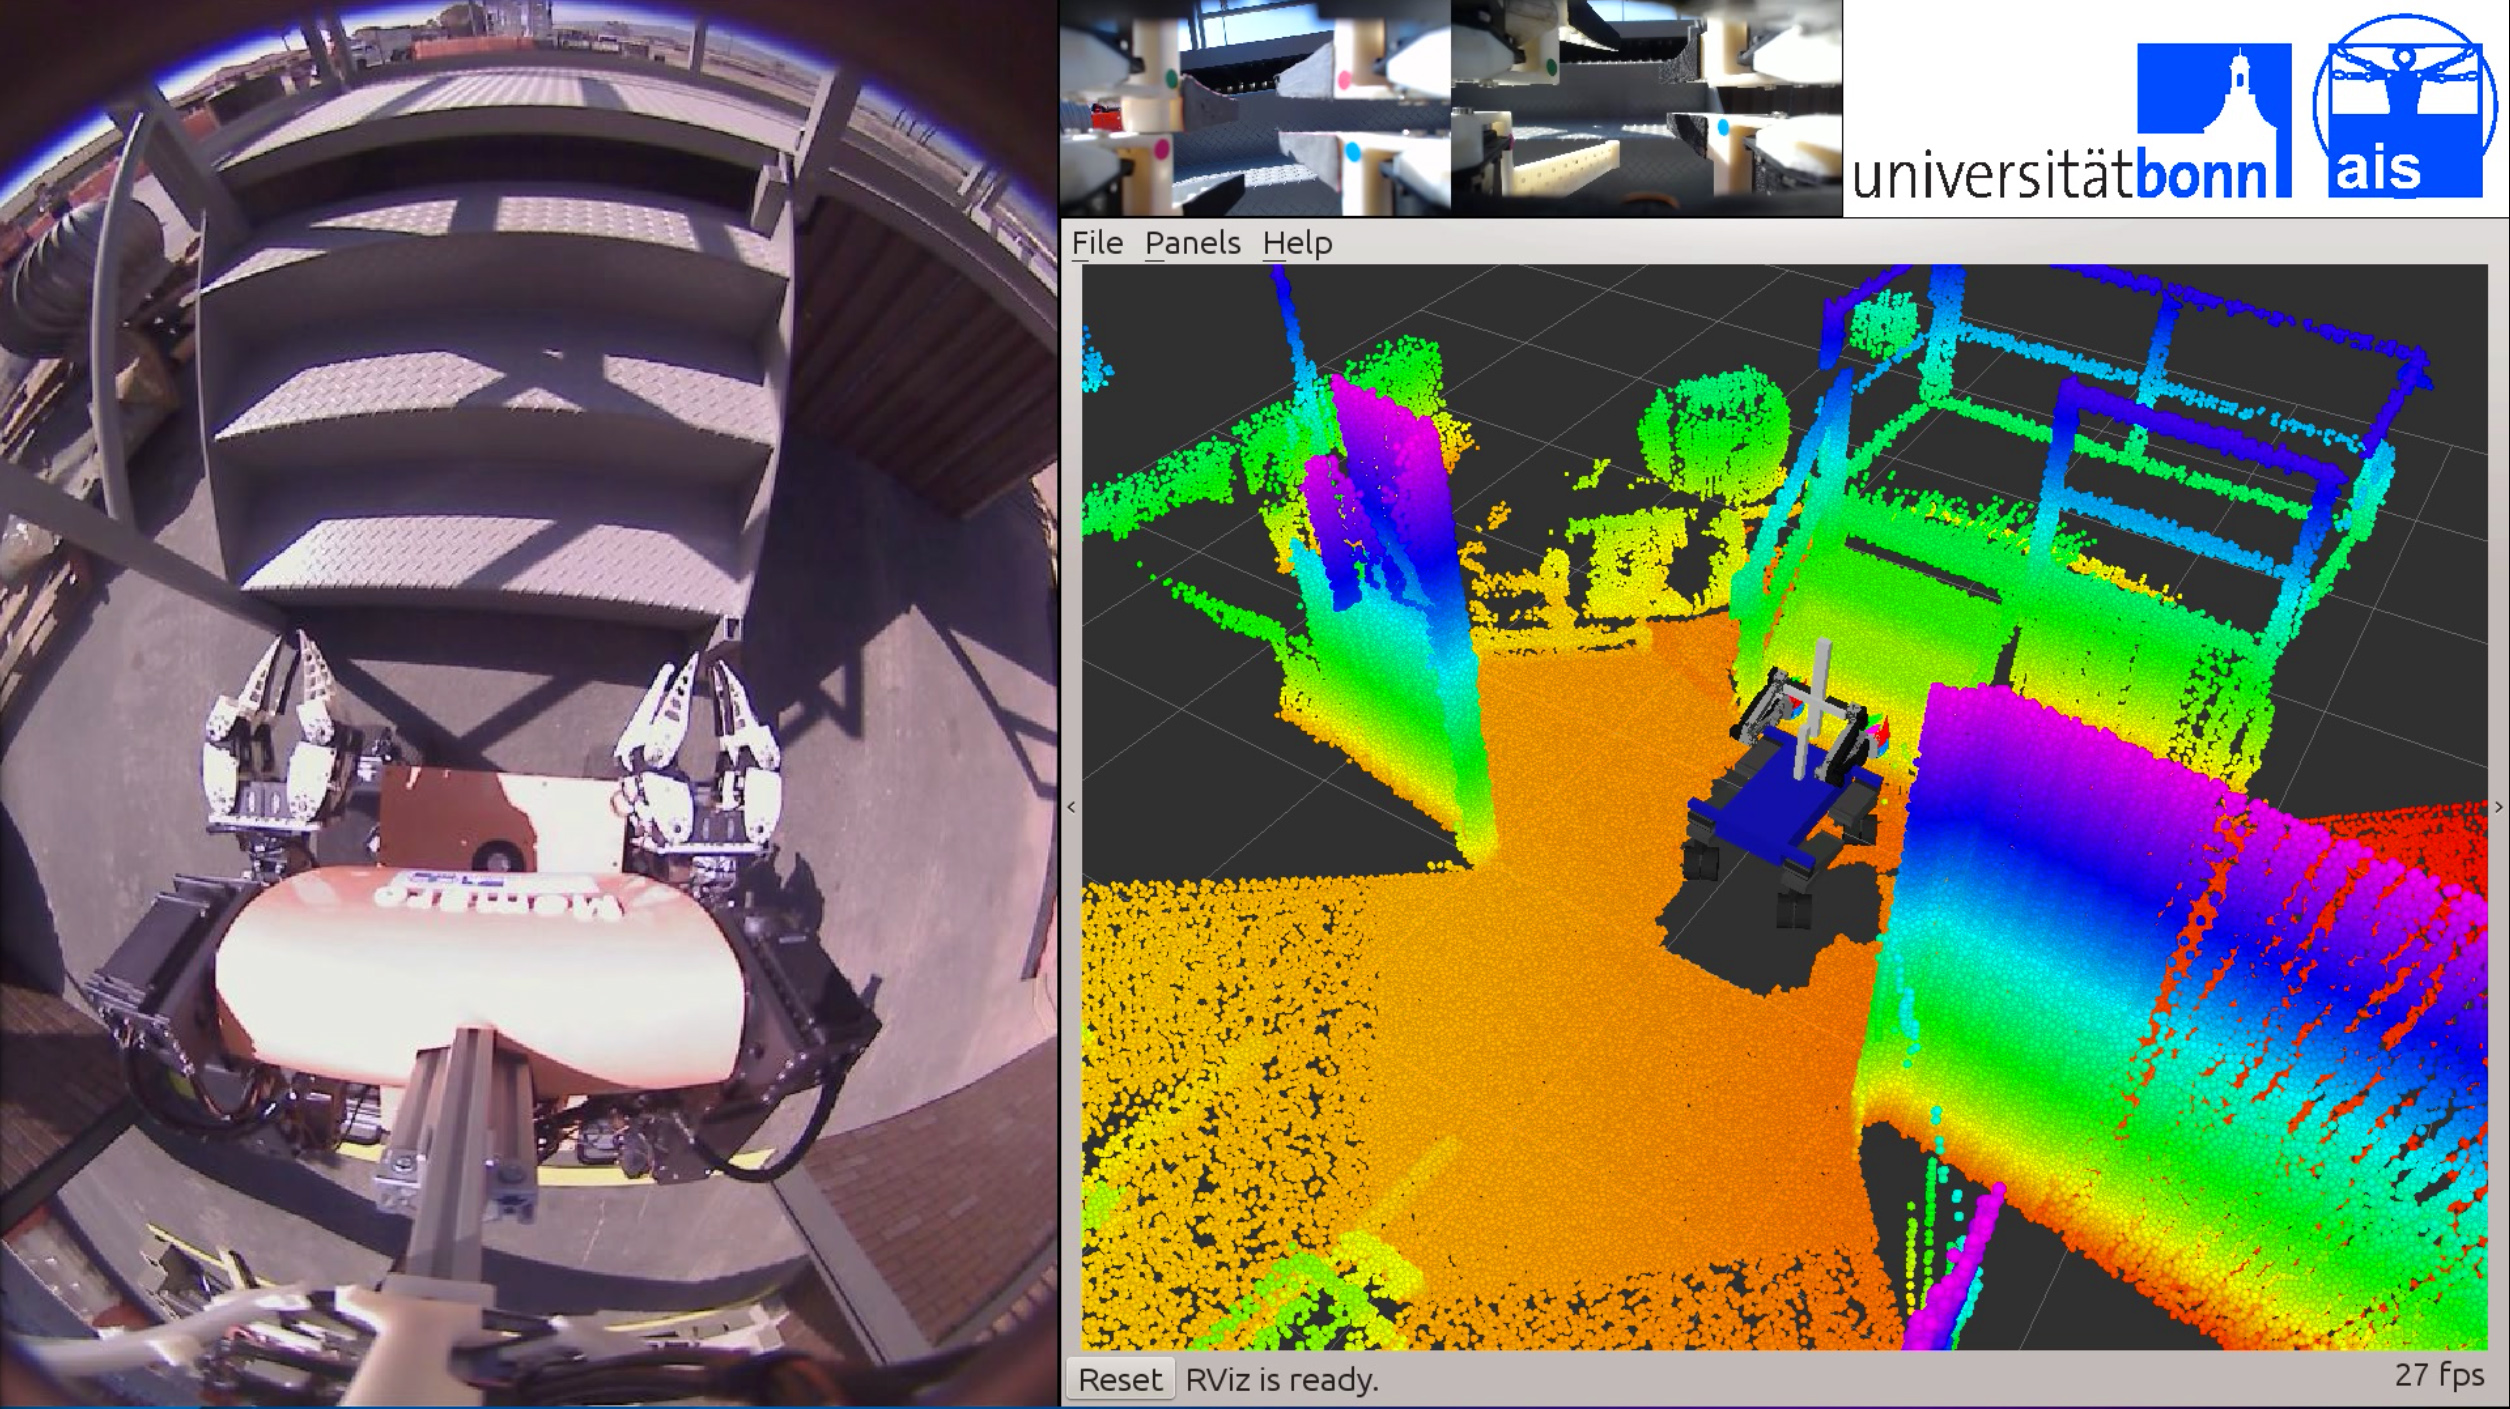Select the right hand camera thumbnail strip
The width and height of the screenshot is (2510, 1409).
(x=1646, y=108)
